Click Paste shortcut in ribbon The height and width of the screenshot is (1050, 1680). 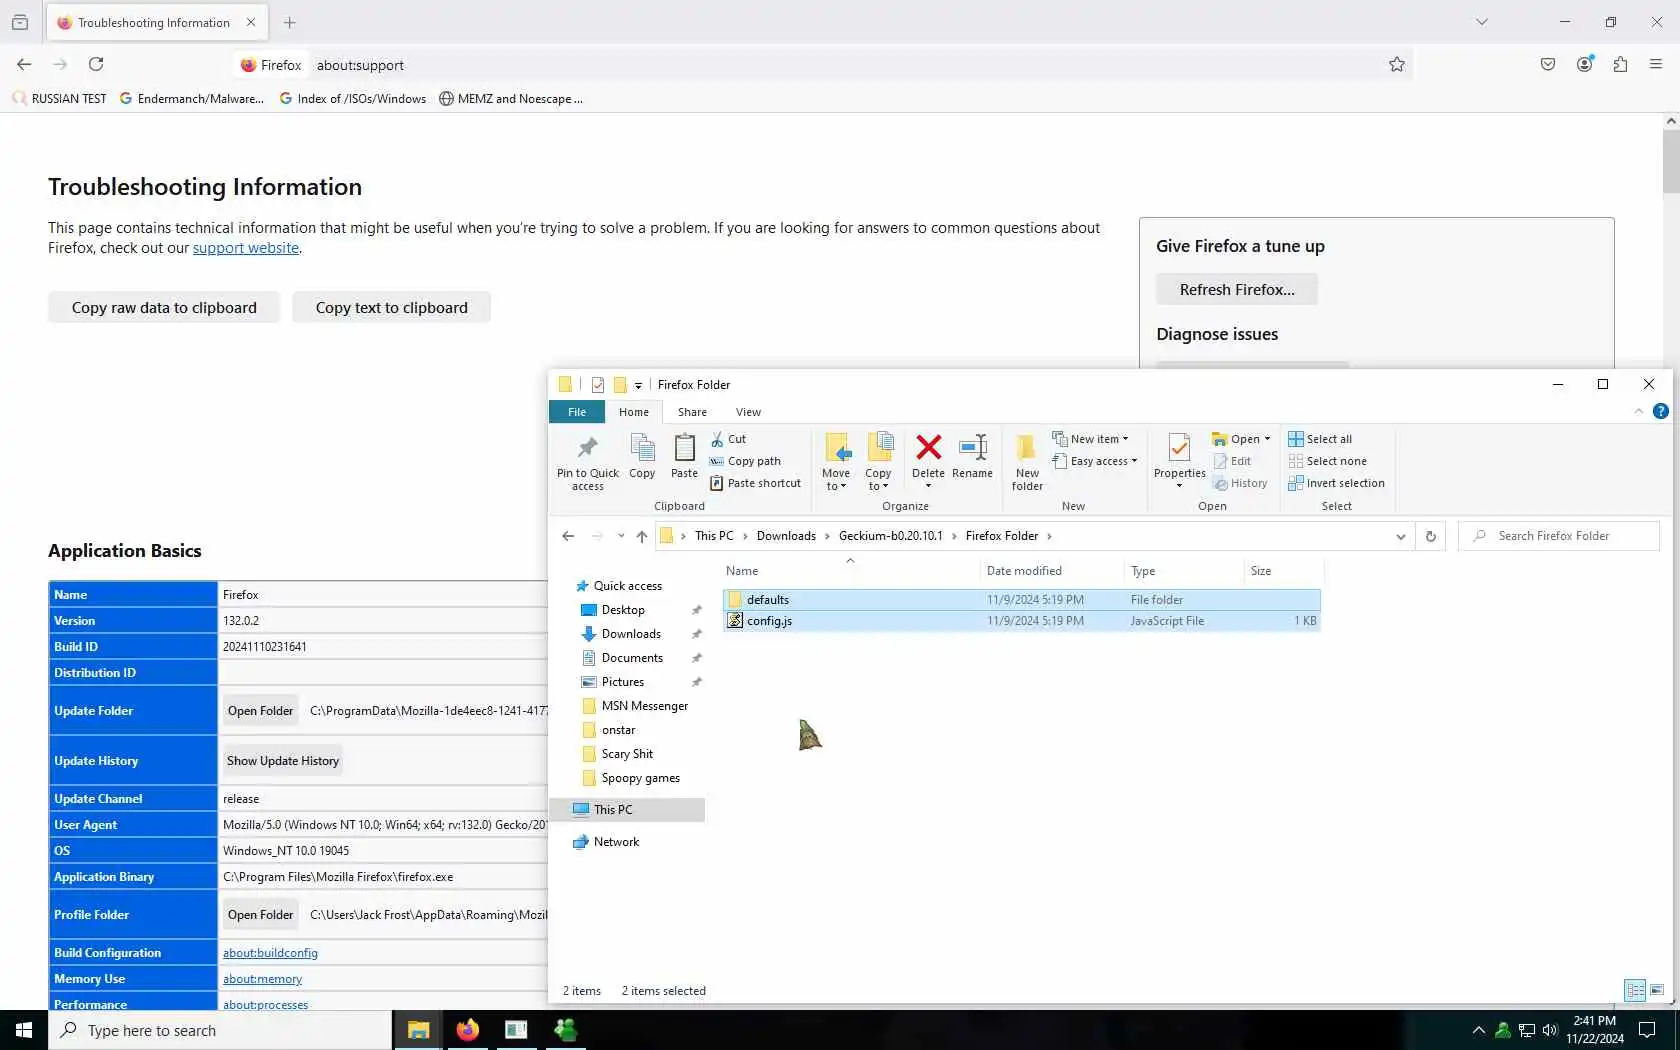(x=756, y=483)
